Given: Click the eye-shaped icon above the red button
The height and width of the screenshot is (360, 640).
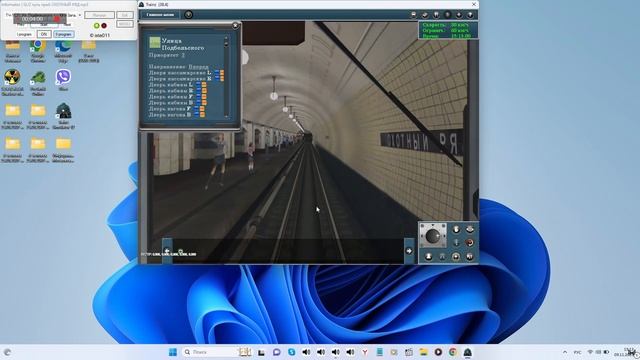Looking at the screenshot, I should (470, 229).
